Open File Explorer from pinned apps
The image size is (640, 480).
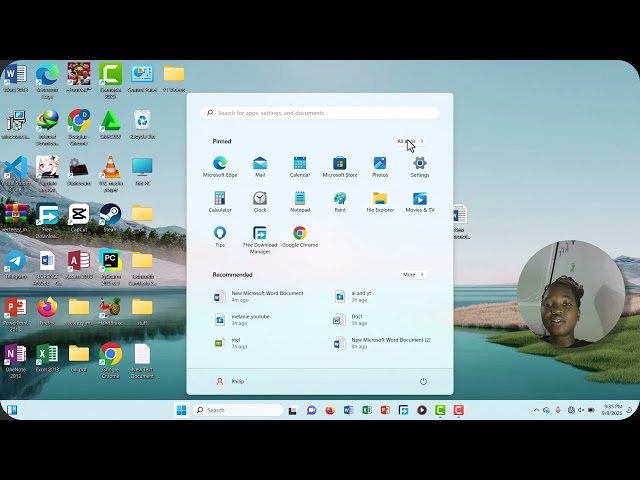pyautogui.click(x=380, y=202)
